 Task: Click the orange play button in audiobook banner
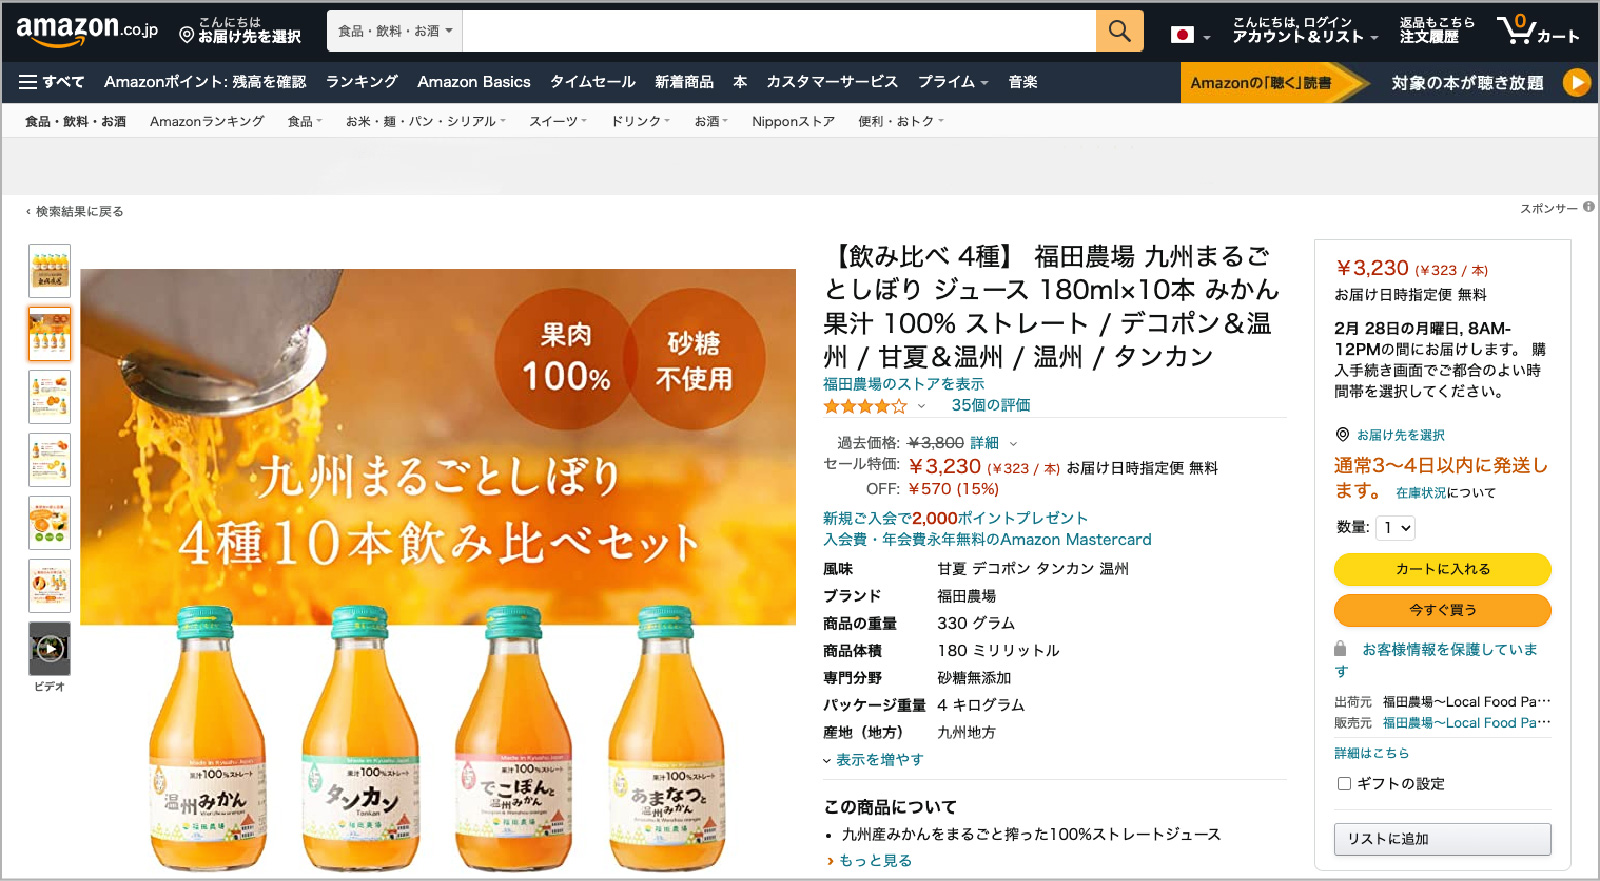click(x=1576, y=82)
